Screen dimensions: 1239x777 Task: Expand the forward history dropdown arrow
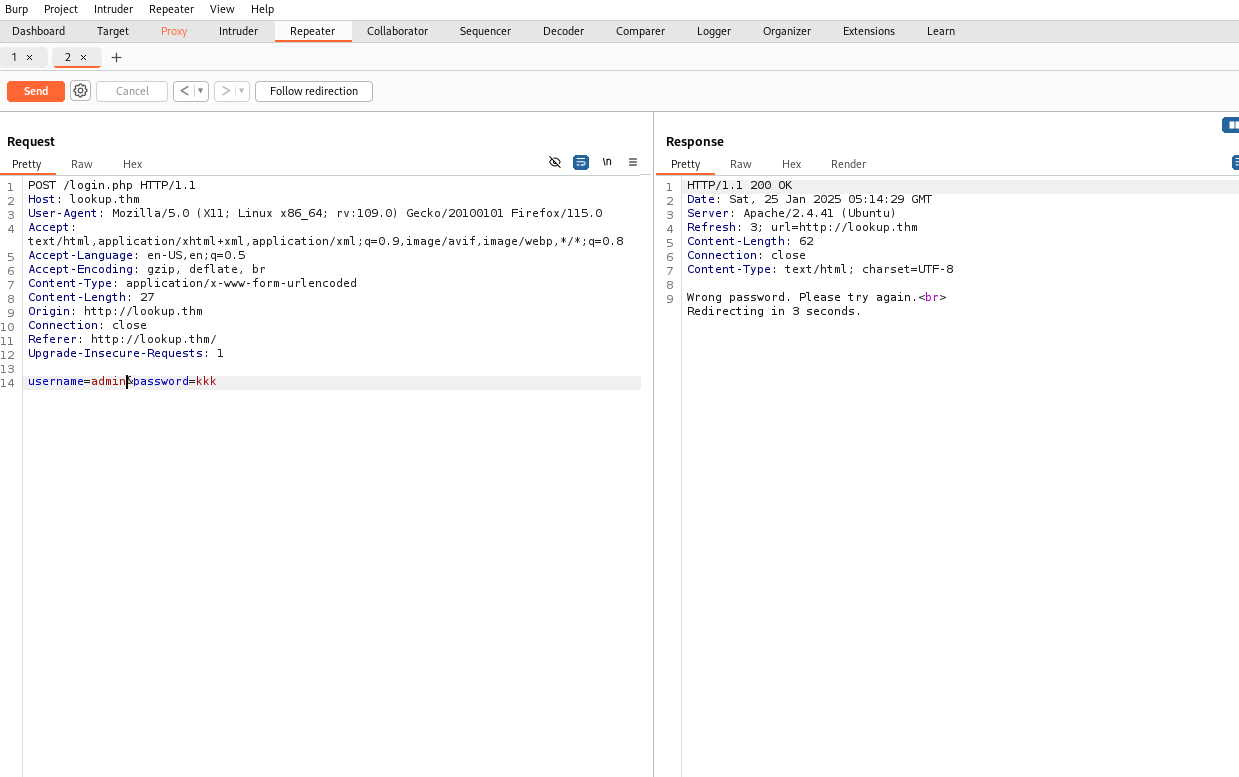point(242,91)
